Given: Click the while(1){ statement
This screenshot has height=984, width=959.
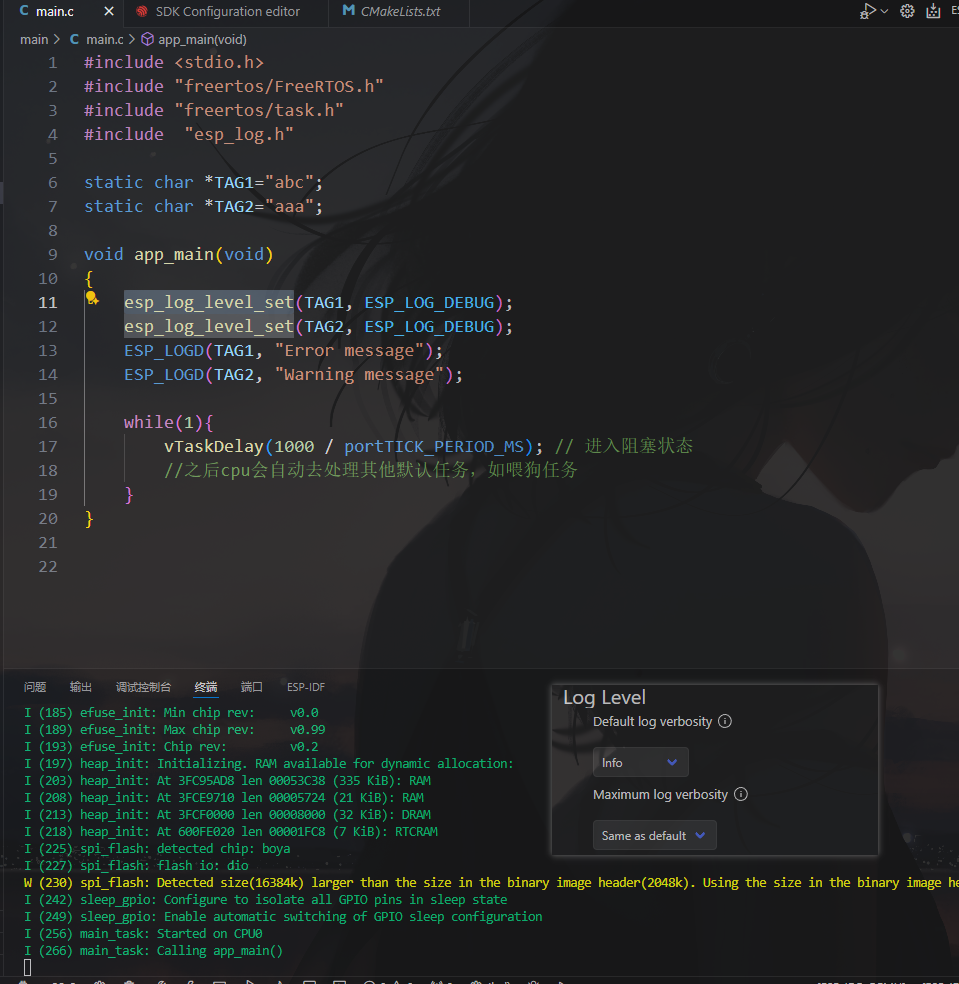Looking at the screenshot, I should point(169,422).
